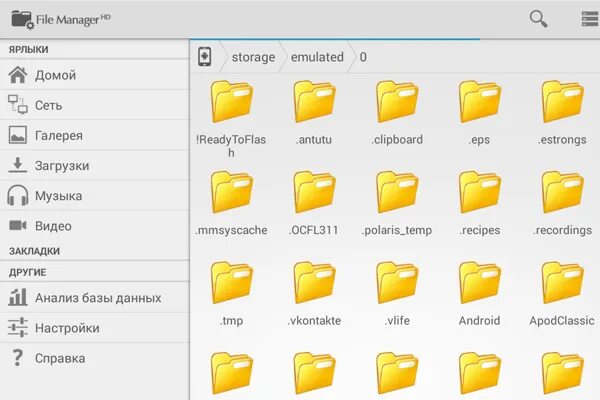Click the ЗАКЛАДКИ section header
The width and height of the screenshot is (600, 400).
coord(34,251)
